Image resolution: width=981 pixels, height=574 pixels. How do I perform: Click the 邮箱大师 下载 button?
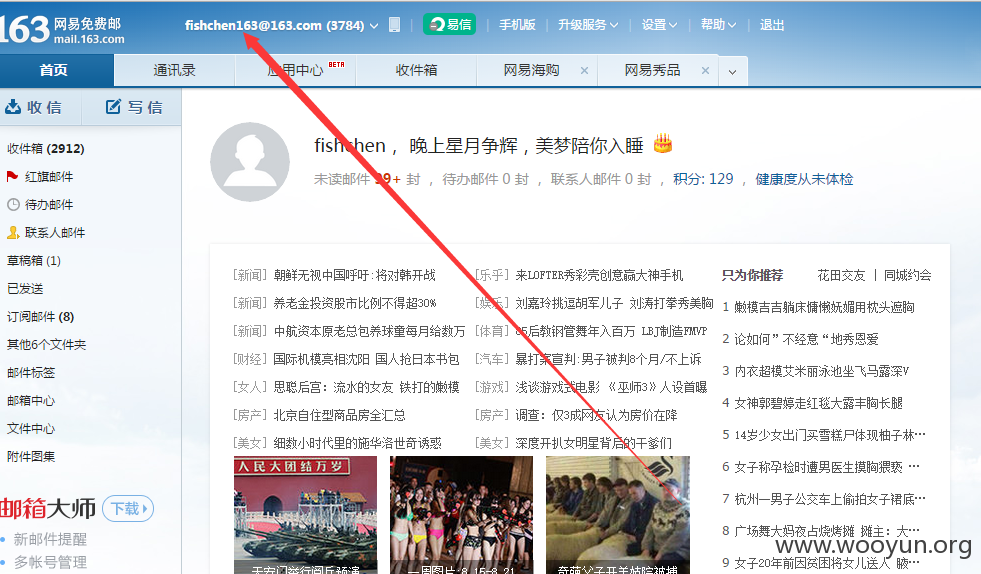click(x=128, y=508)
